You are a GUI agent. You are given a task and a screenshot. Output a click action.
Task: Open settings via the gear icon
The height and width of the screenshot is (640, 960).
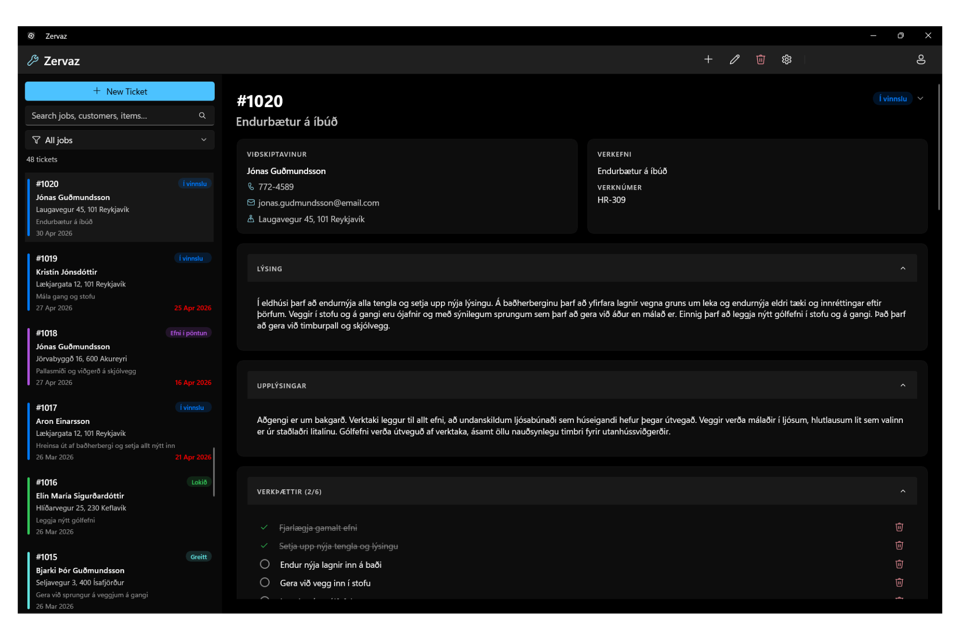pyautogui.click(x=787, y=59)
